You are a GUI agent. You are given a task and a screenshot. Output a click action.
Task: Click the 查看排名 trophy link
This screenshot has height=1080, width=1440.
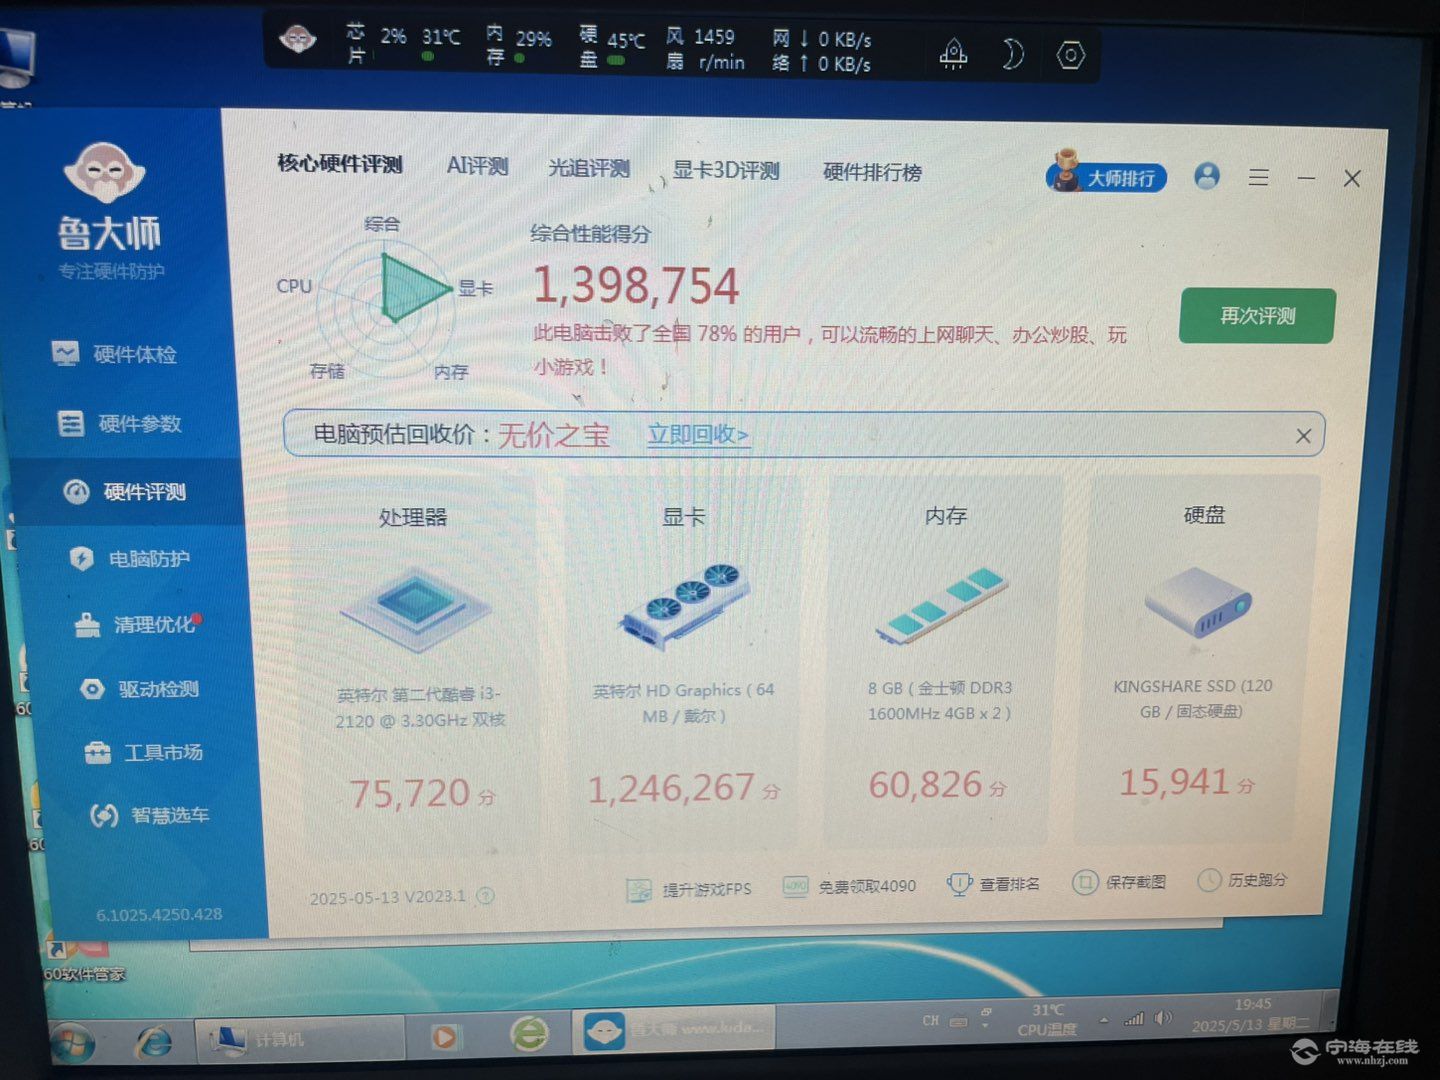pyautogui.click(x=993, y=884)
